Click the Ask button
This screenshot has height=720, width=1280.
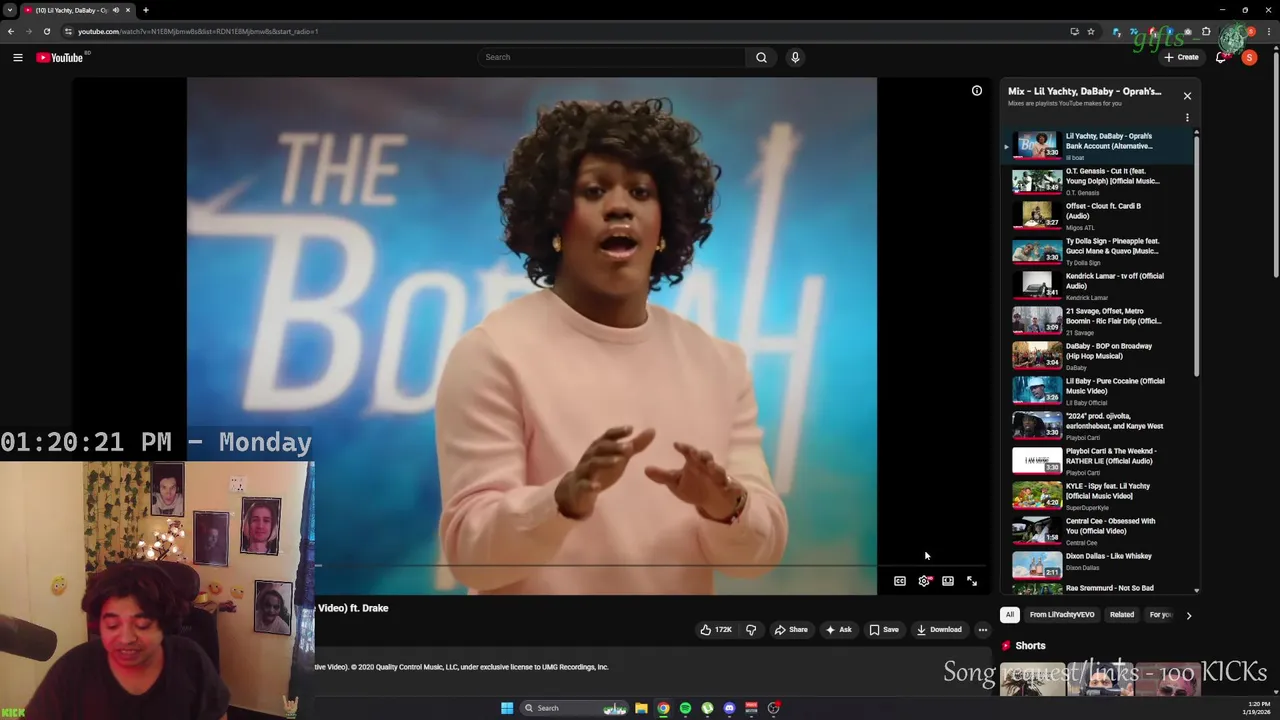[838, 630]
